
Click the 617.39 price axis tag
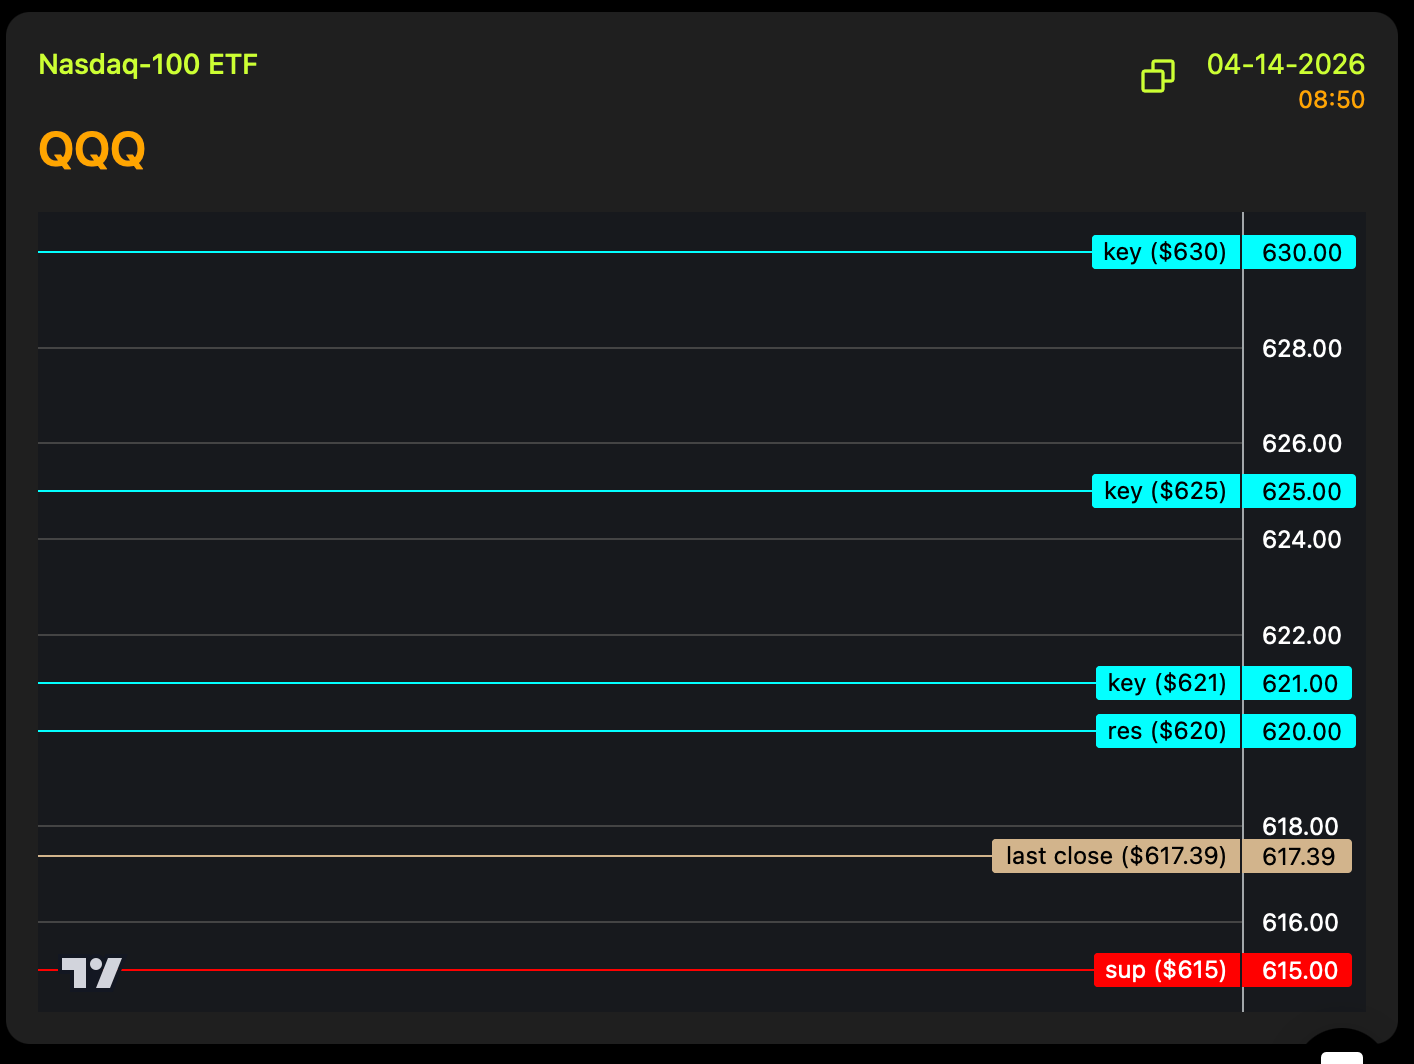tap(1298, 856)
